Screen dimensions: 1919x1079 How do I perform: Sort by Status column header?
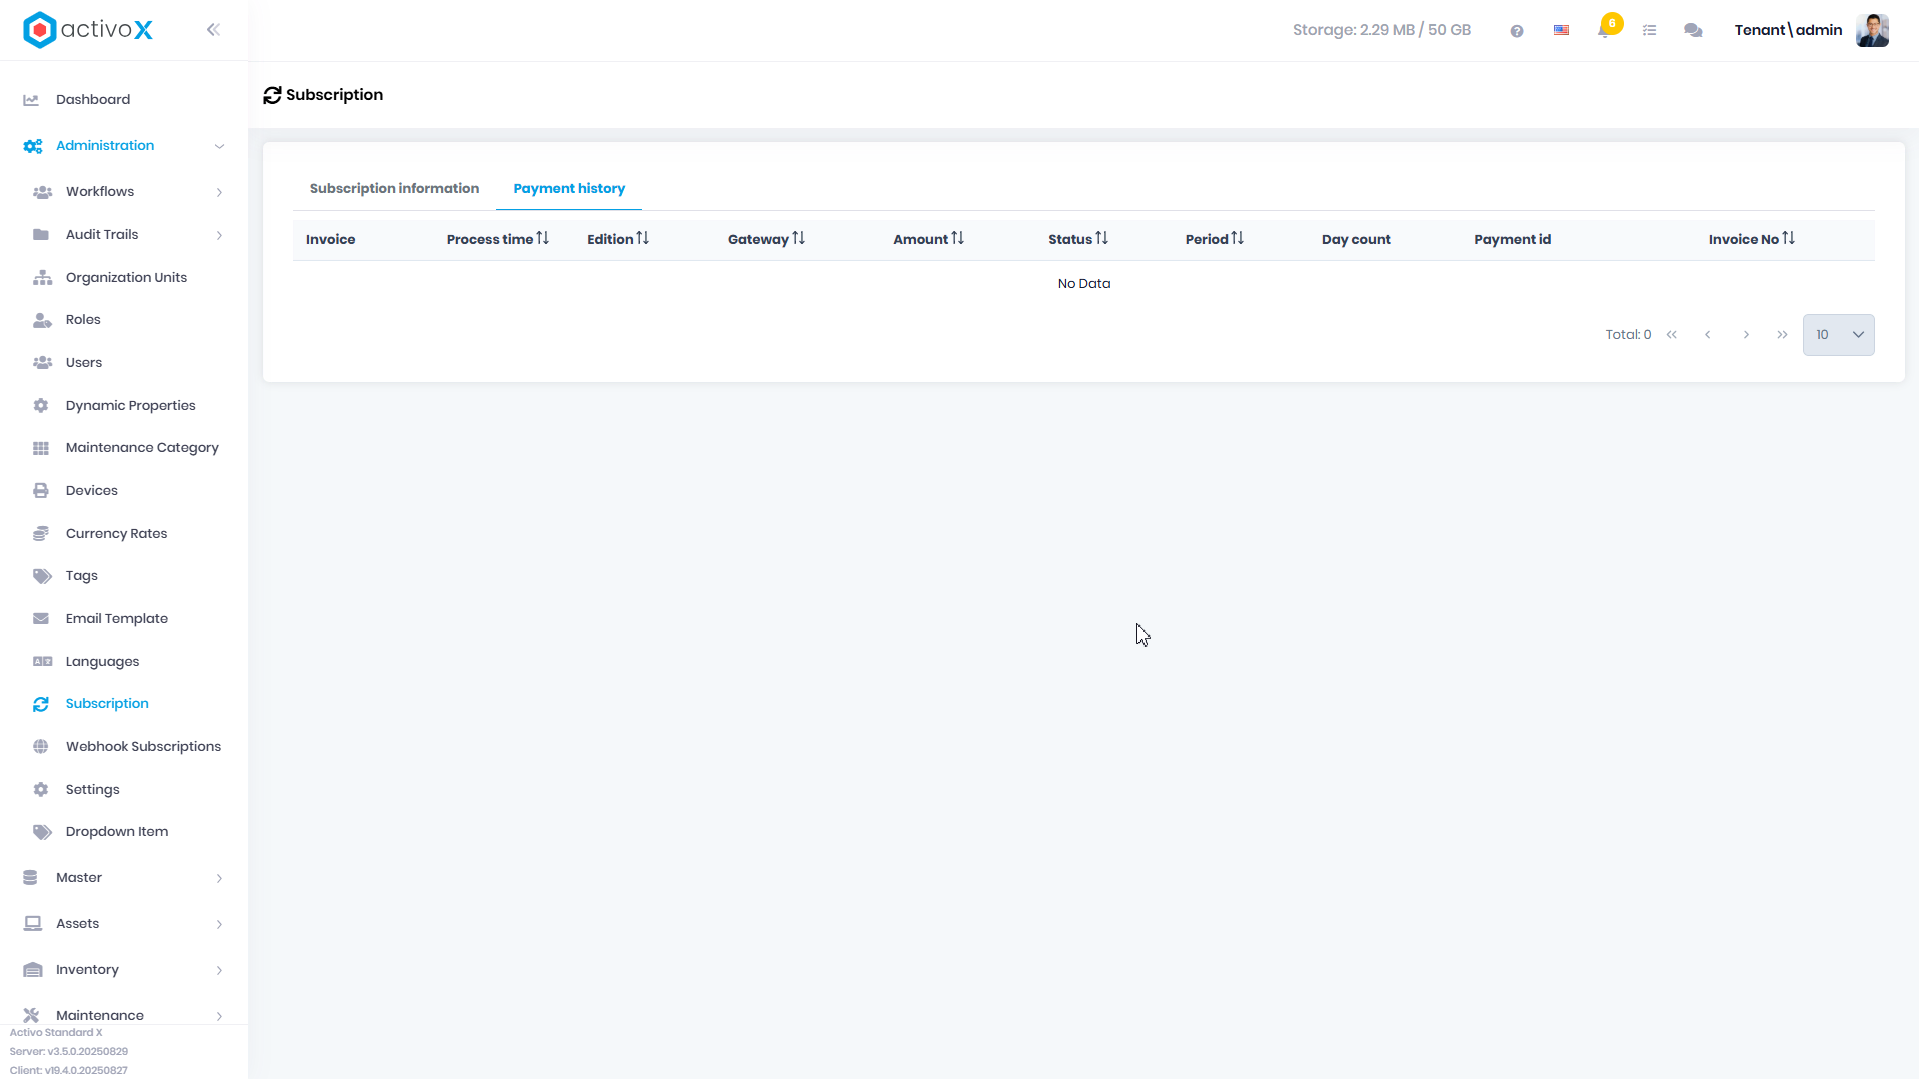pos(1078,239)
